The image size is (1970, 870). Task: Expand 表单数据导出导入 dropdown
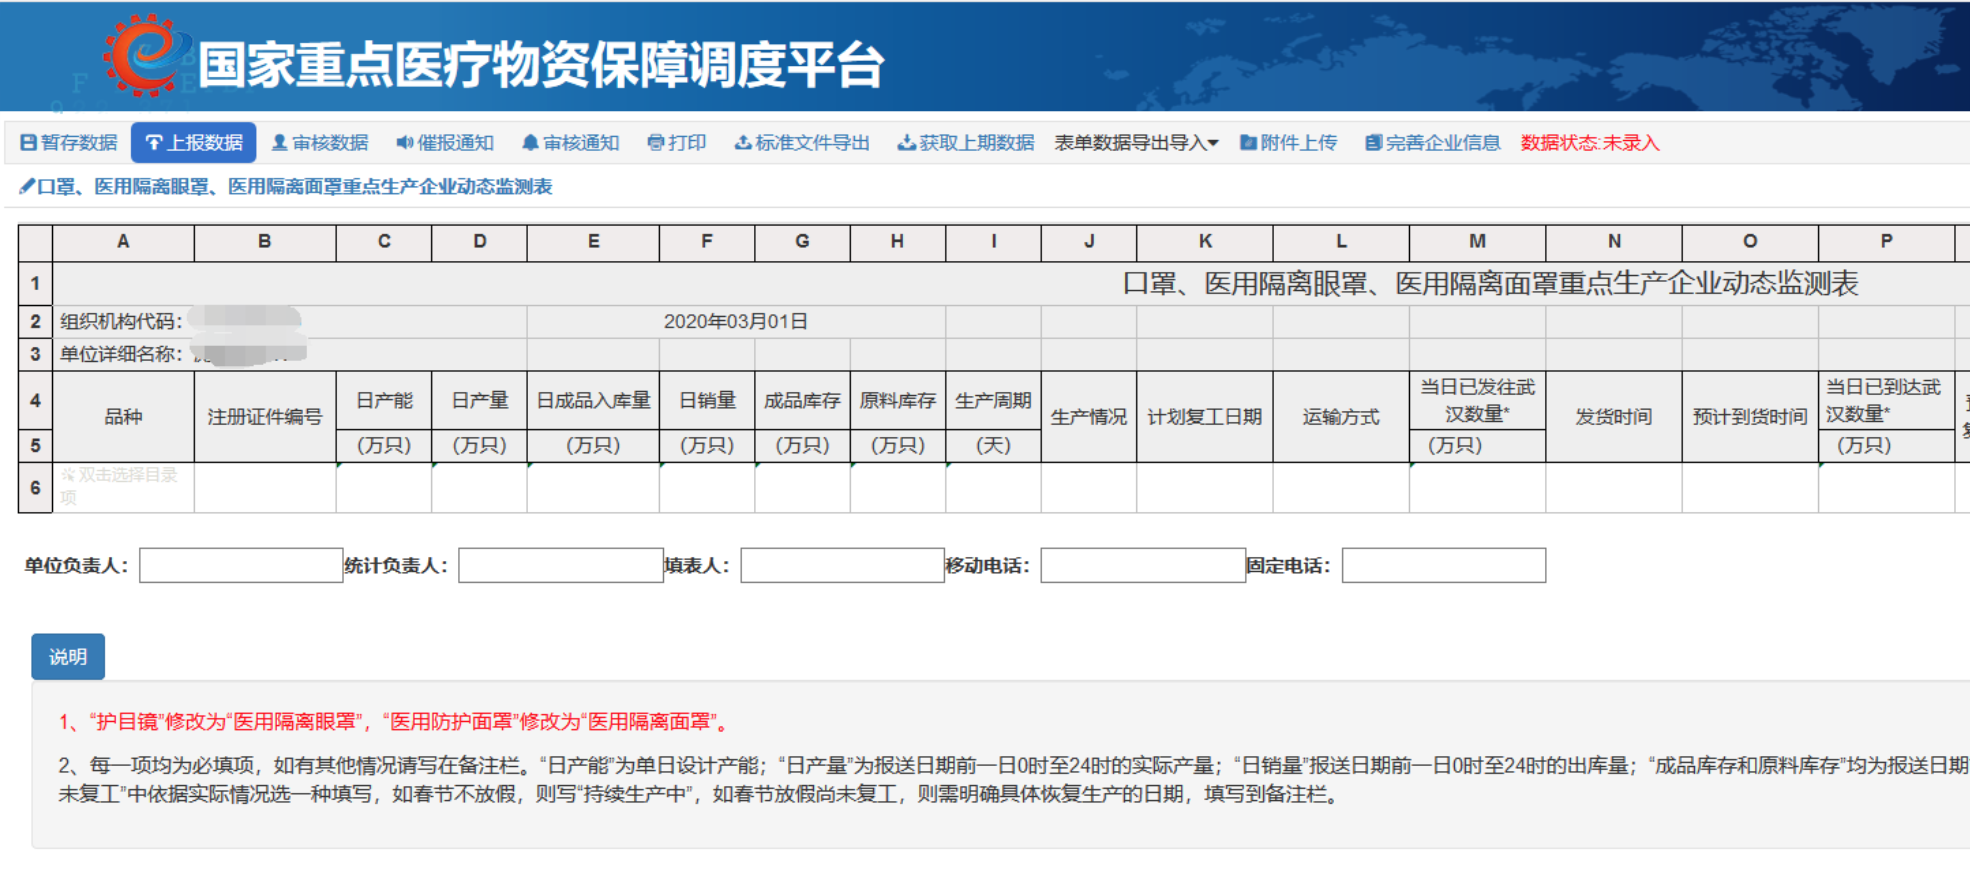[x=1136, y=143]
